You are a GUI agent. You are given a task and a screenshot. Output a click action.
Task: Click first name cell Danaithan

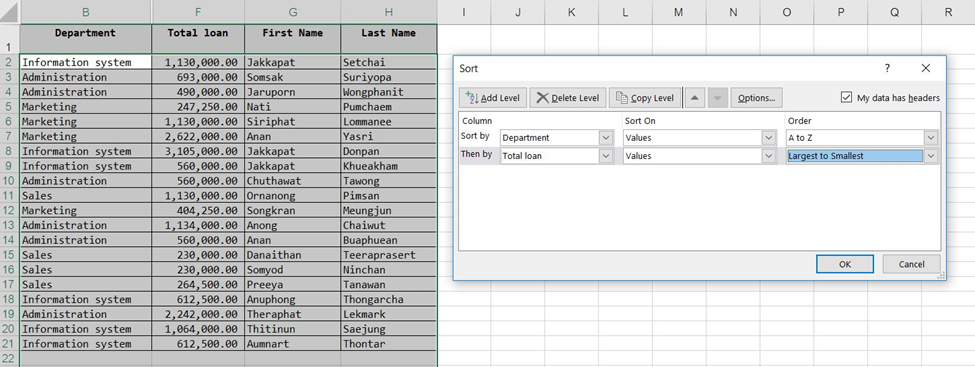click(292, 255)
